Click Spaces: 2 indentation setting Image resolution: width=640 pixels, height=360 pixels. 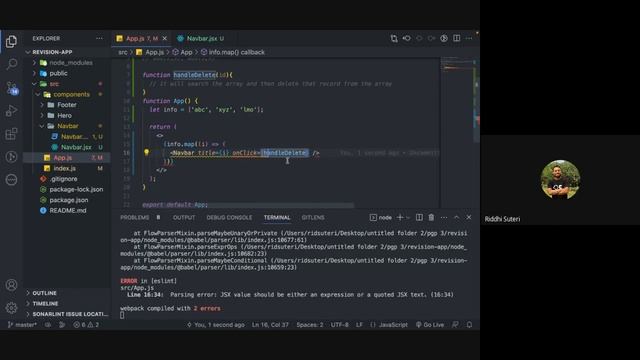[310, 325]
